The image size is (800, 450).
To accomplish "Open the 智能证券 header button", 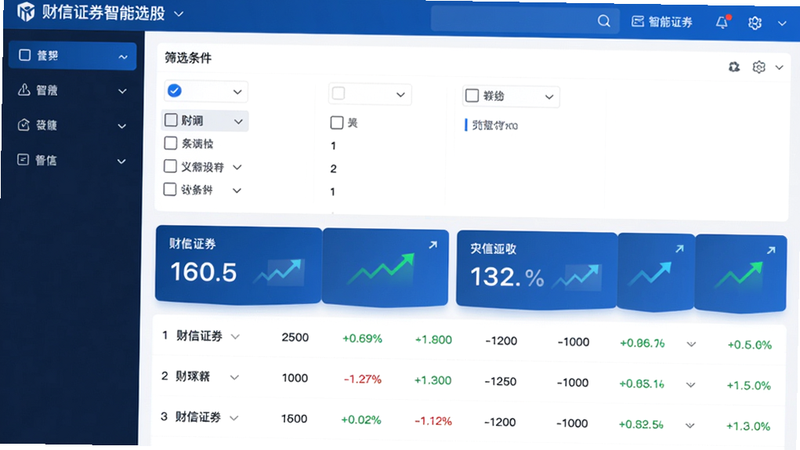I will coord(662,22).
